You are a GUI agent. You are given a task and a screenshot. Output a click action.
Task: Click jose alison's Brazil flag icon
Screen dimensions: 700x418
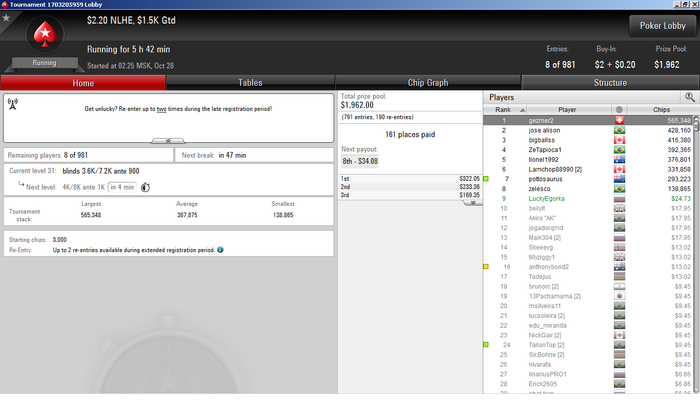(619, 130)
